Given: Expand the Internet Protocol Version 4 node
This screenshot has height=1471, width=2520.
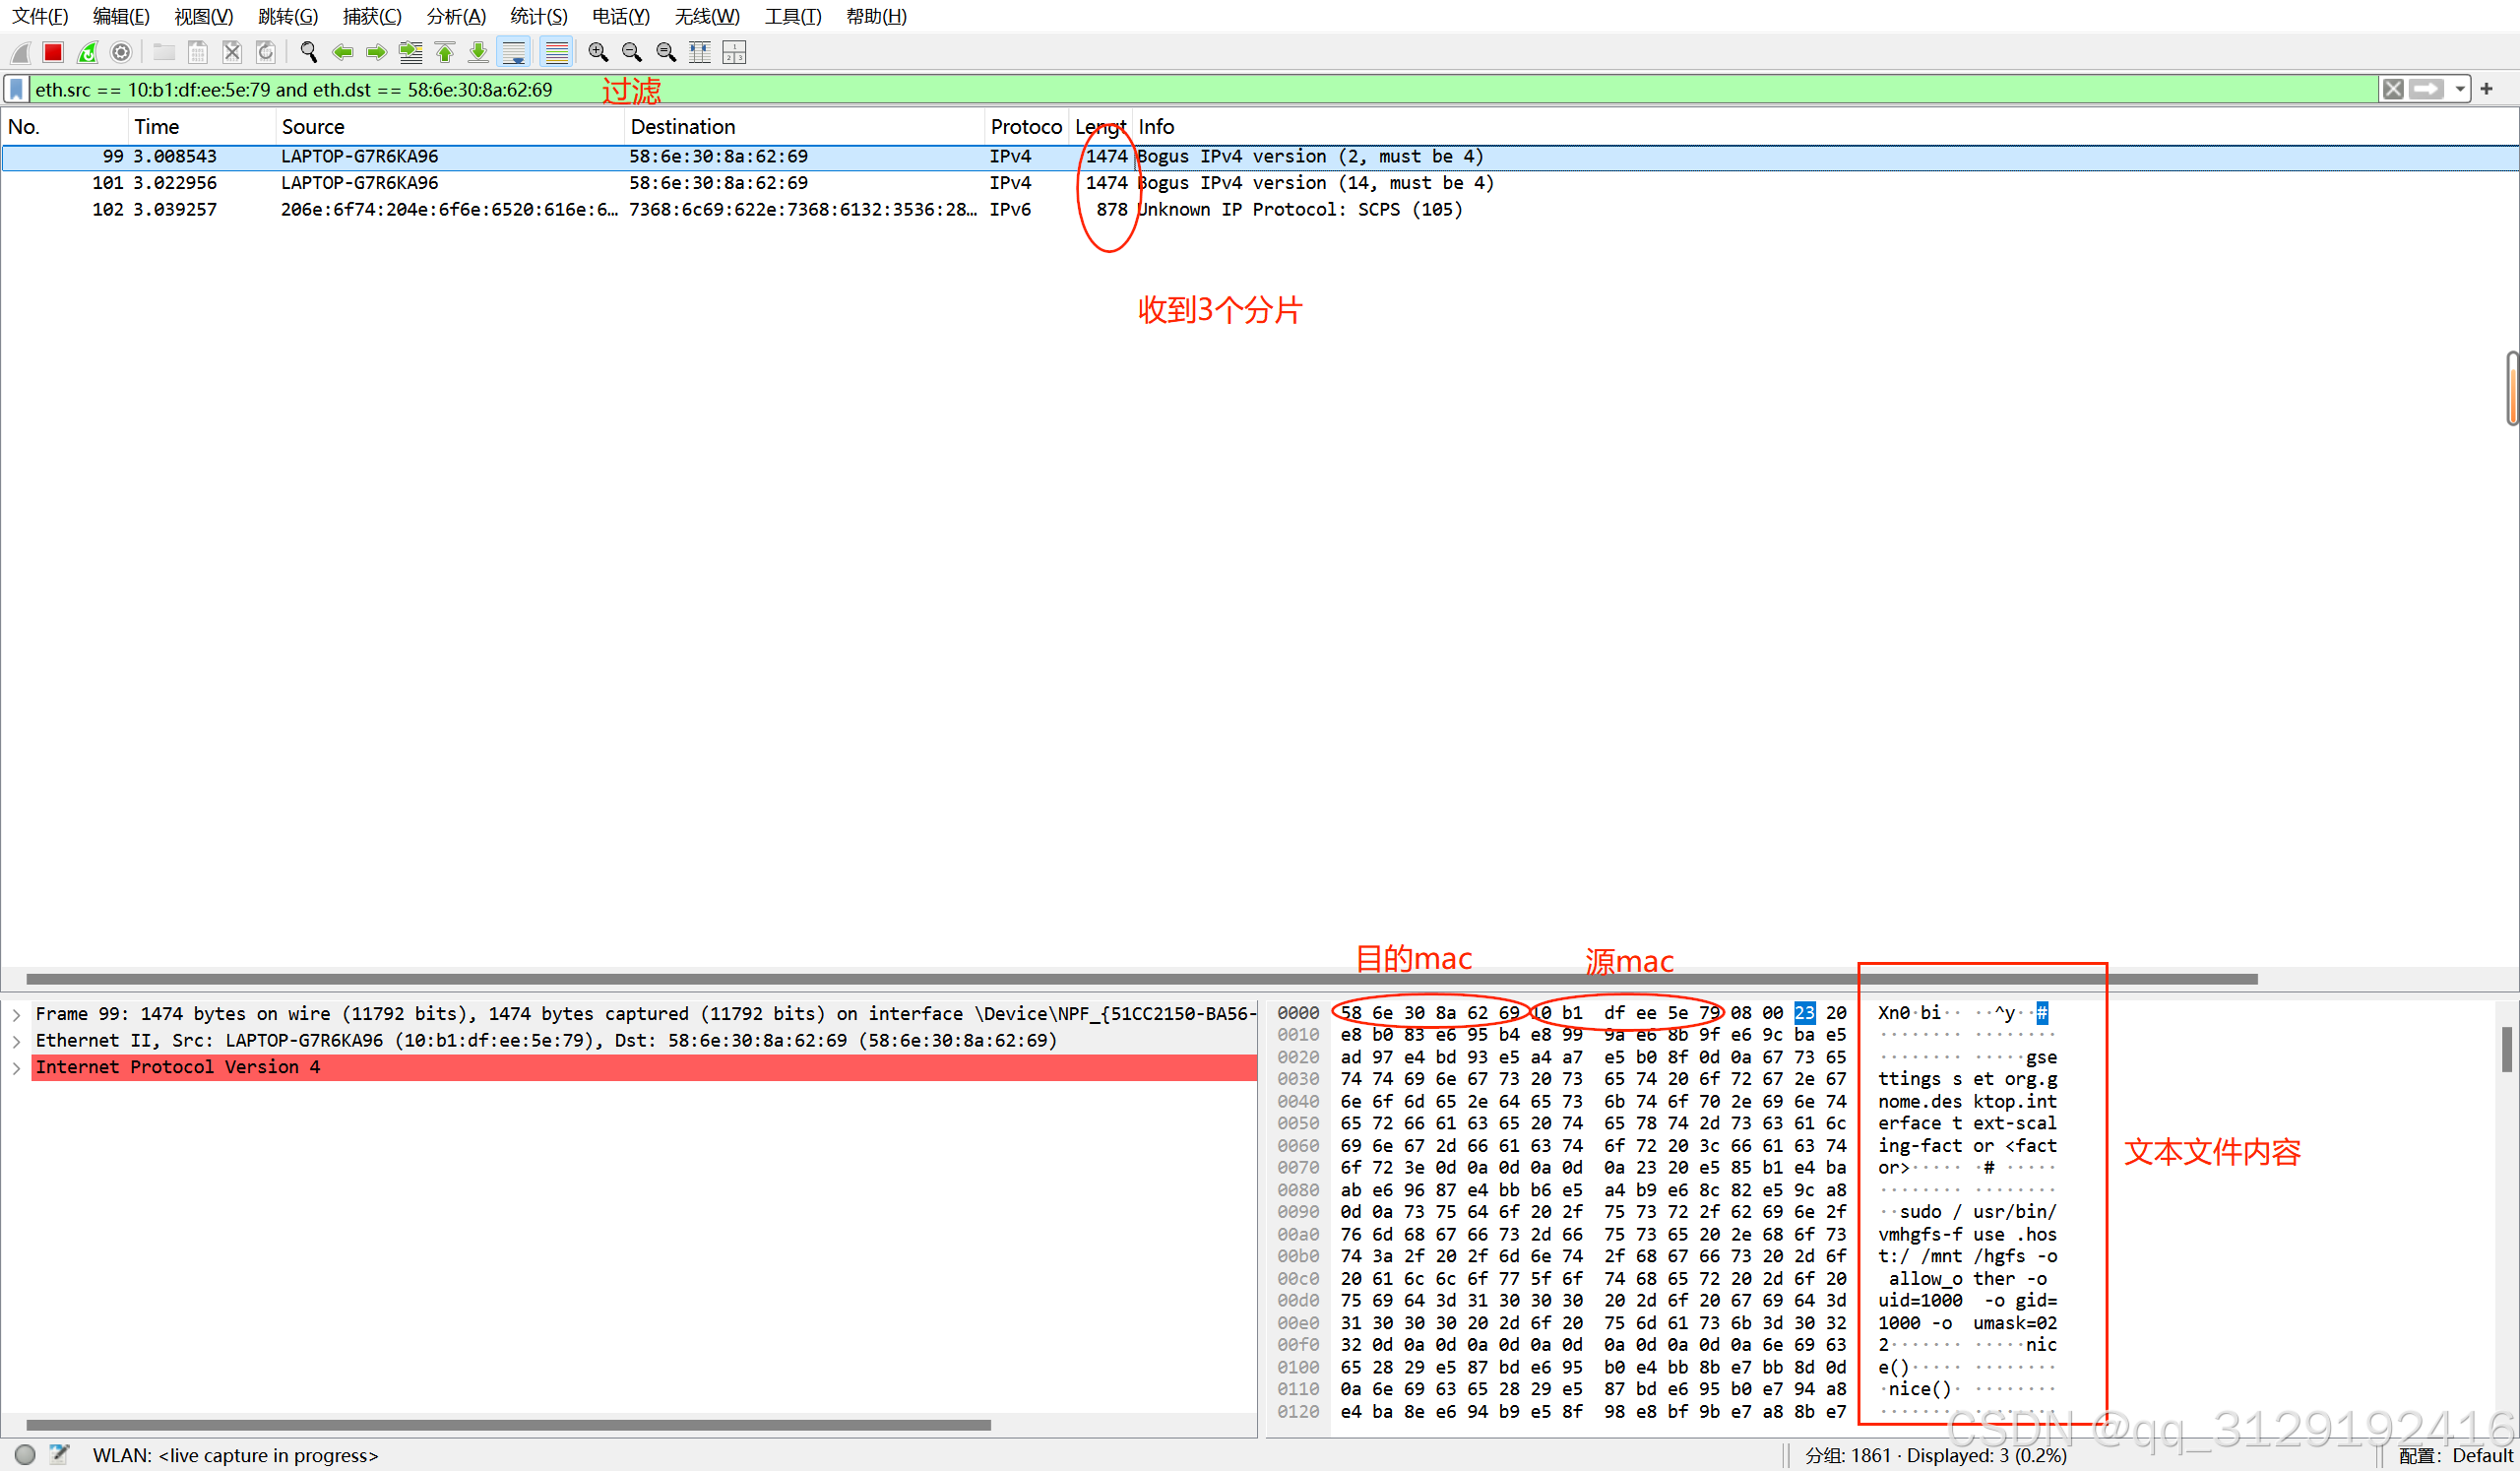Looking at the screenshot, I should tap(17, 1067).
